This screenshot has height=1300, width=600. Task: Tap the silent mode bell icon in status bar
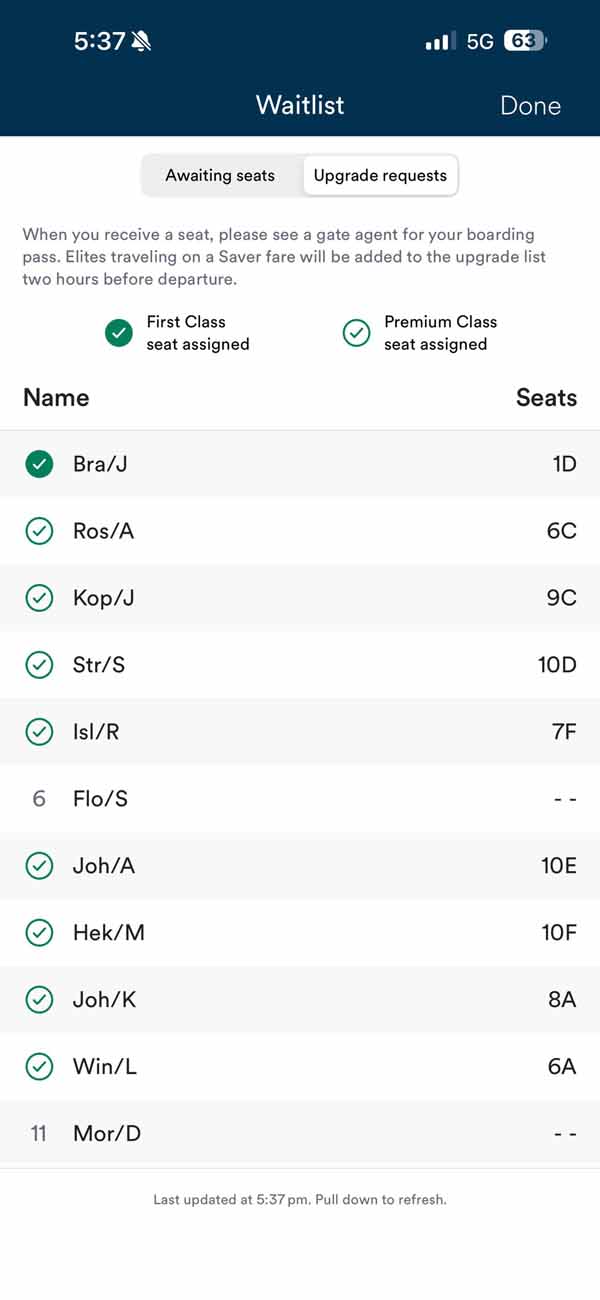[141, 42]
